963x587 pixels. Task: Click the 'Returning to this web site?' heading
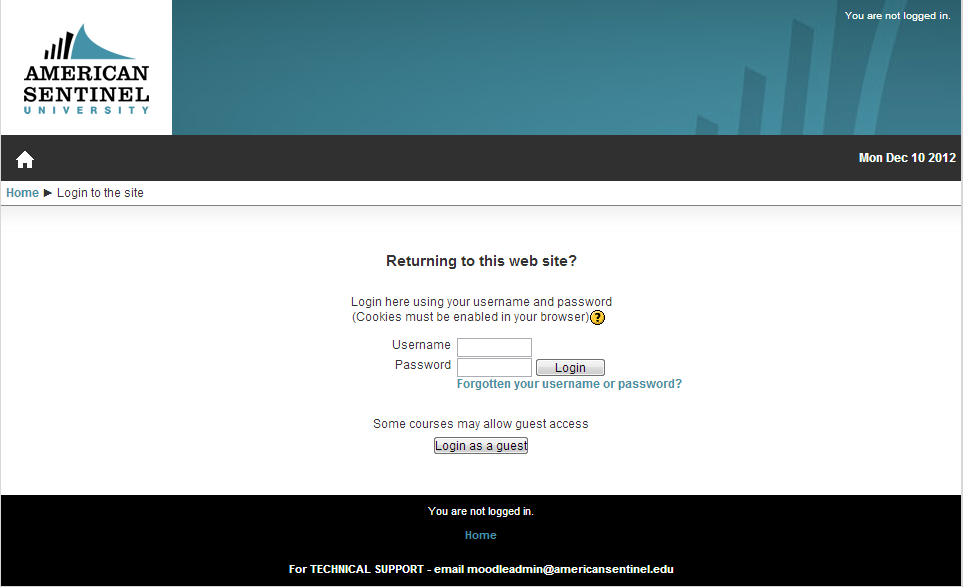point(481,261)
